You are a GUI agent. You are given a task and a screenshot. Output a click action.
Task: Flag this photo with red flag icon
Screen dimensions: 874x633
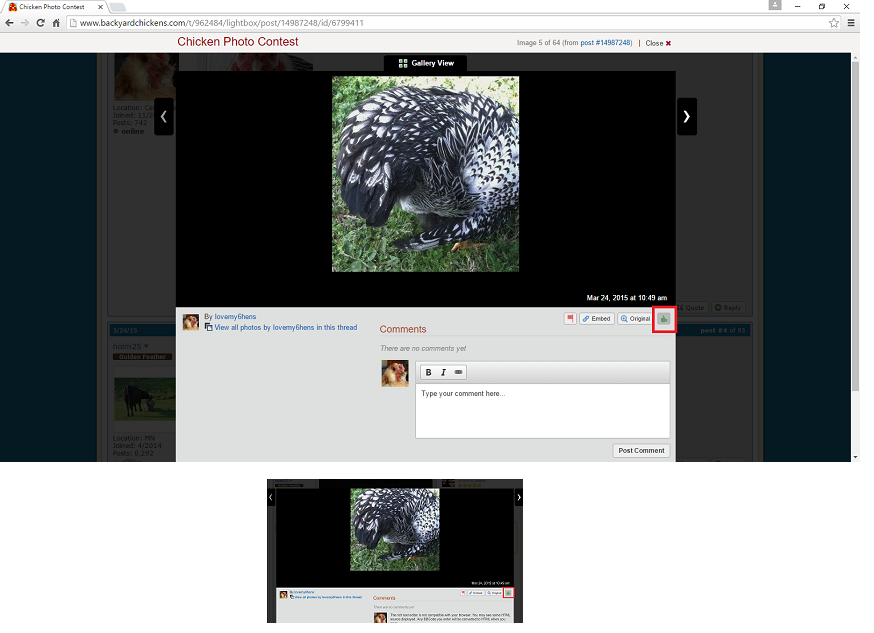(x=570, y=319)
